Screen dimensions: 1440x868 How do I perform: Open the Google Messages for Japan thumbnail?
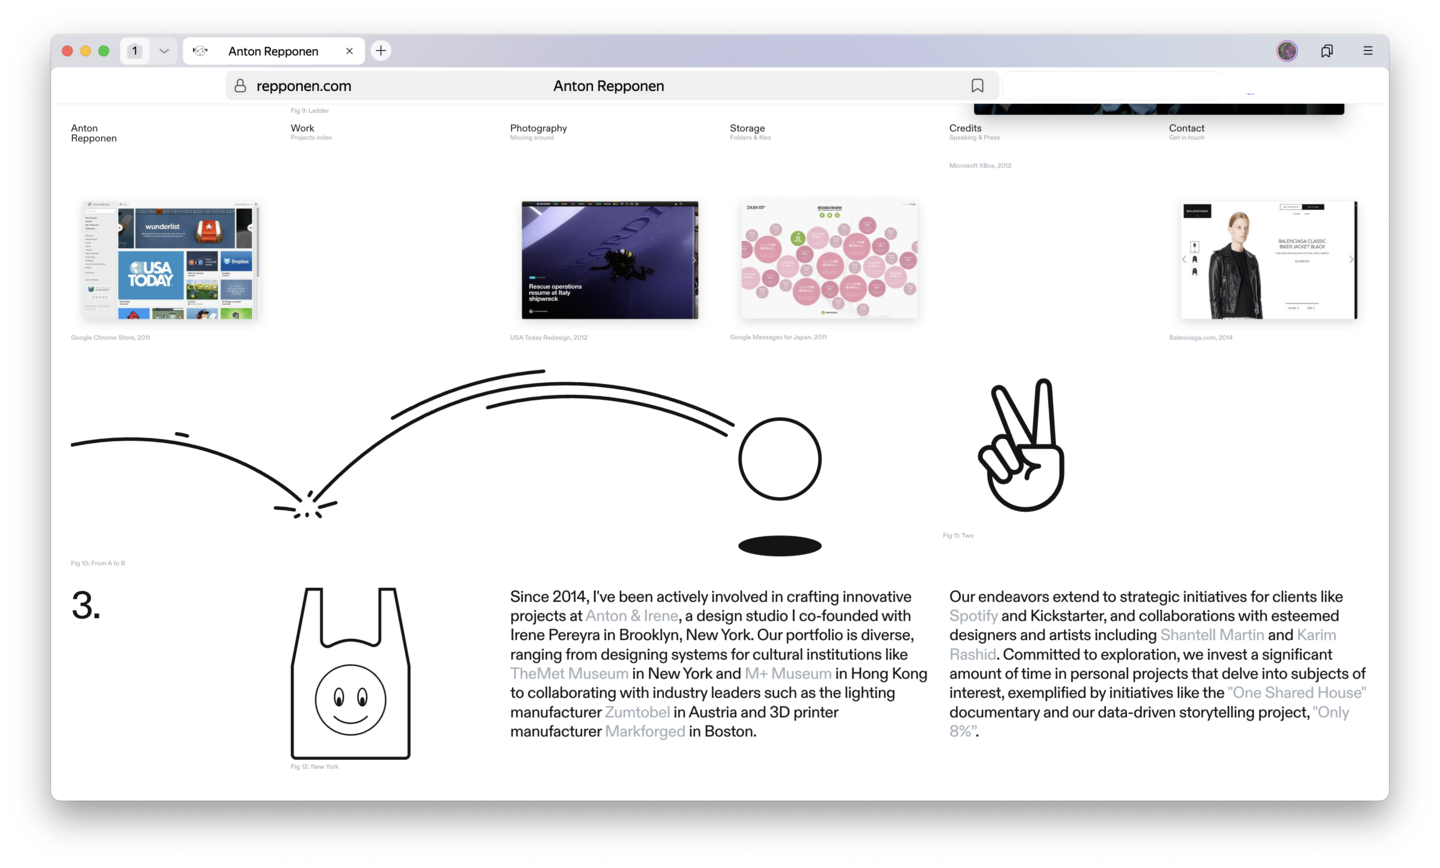(829, 260)
